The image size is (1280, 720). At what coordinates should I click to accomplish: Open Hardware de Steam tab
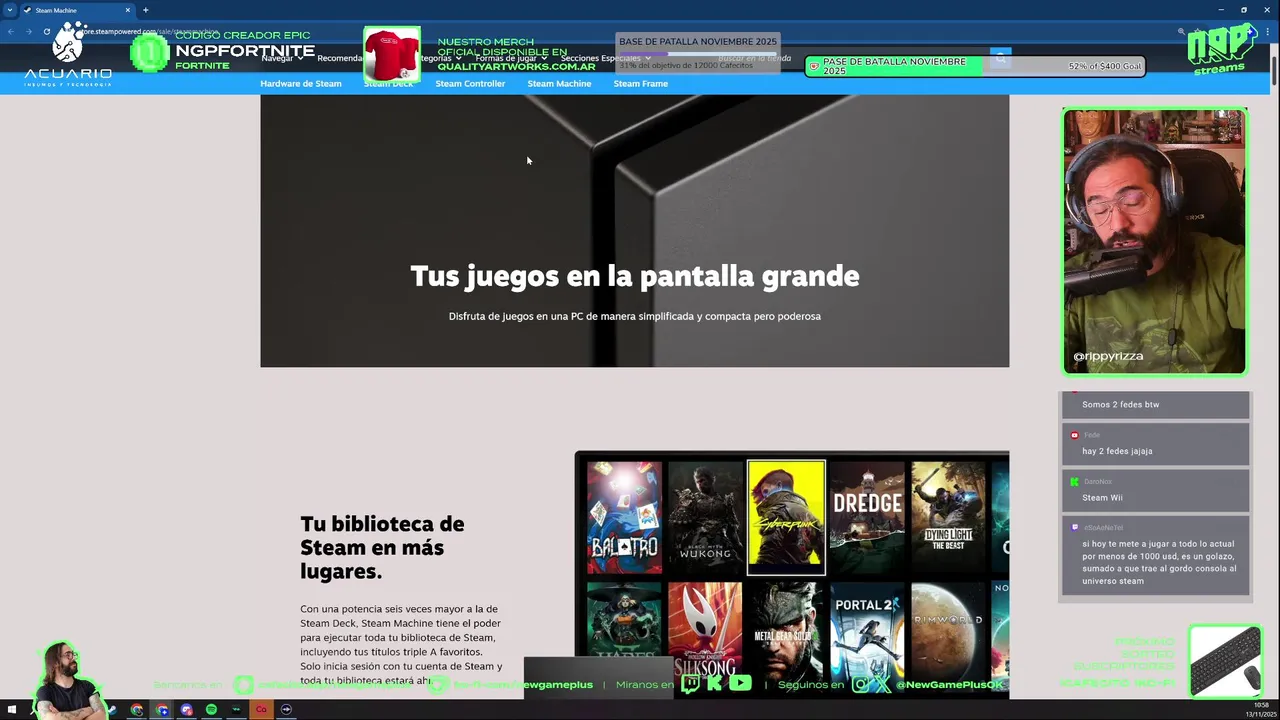coord(301,84)
